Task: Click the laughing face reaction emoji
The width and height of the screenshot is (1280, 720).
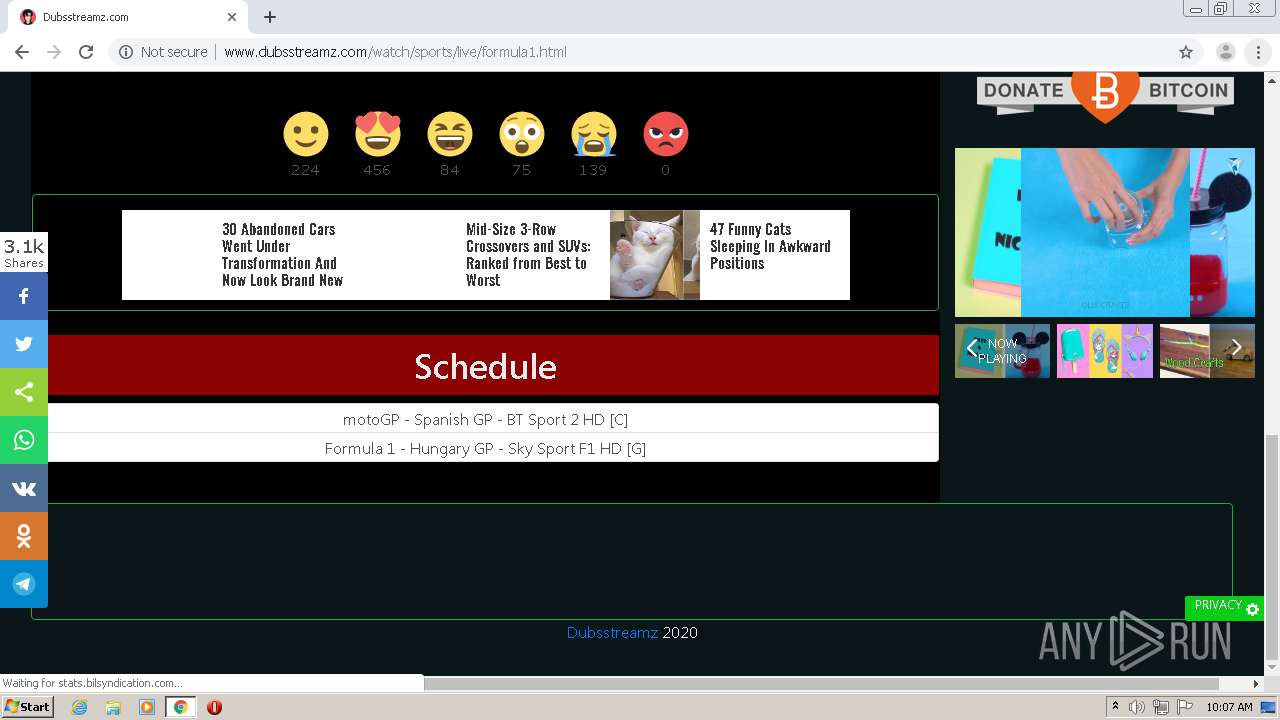Action: [x=449, y=133]
